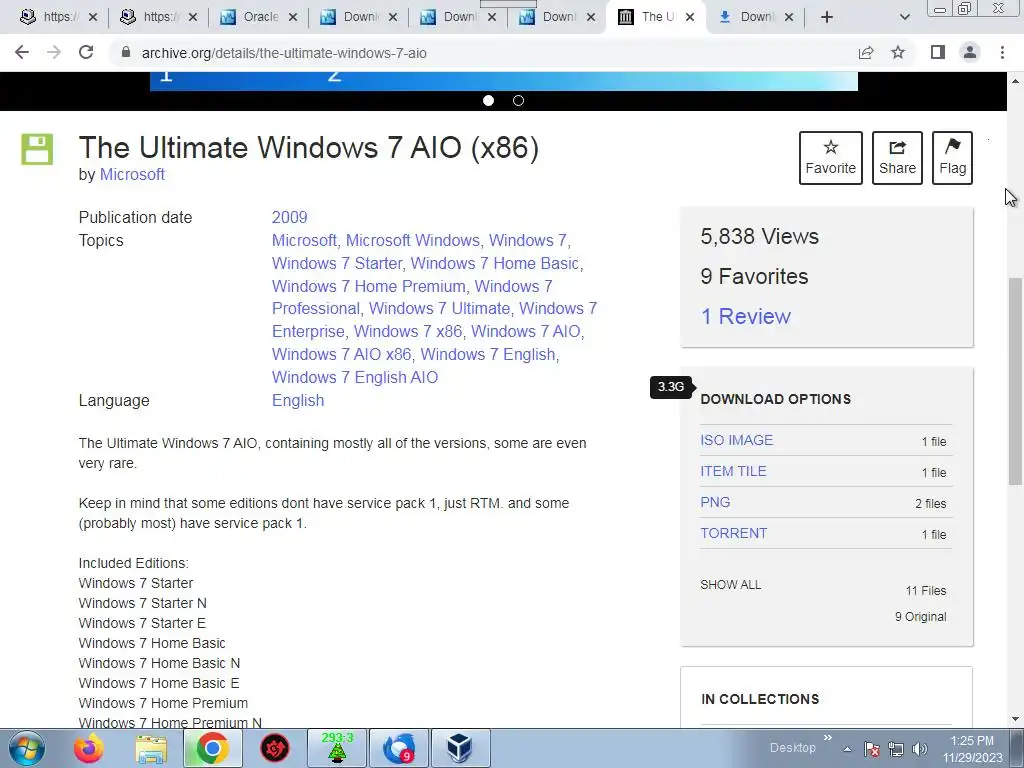This screenshot has height=768, width=1024.
Task: Open the Windows Start button
Action: point(27,748)
